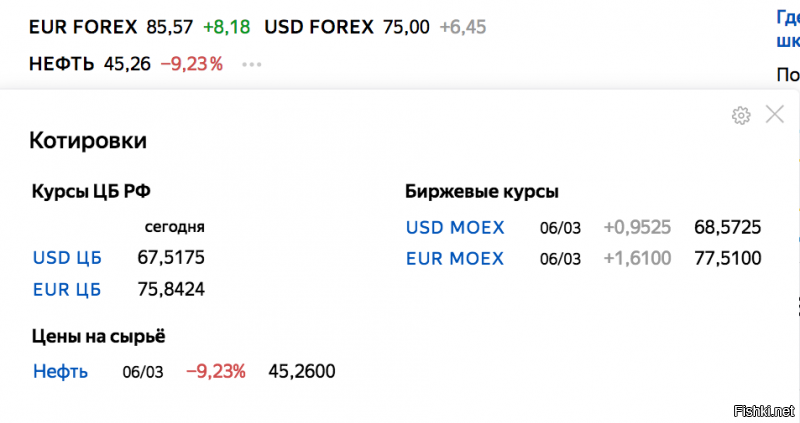Click USD FOREX ticker in header
The height and width of the screenshot is (423, 800).
(319, 27)
